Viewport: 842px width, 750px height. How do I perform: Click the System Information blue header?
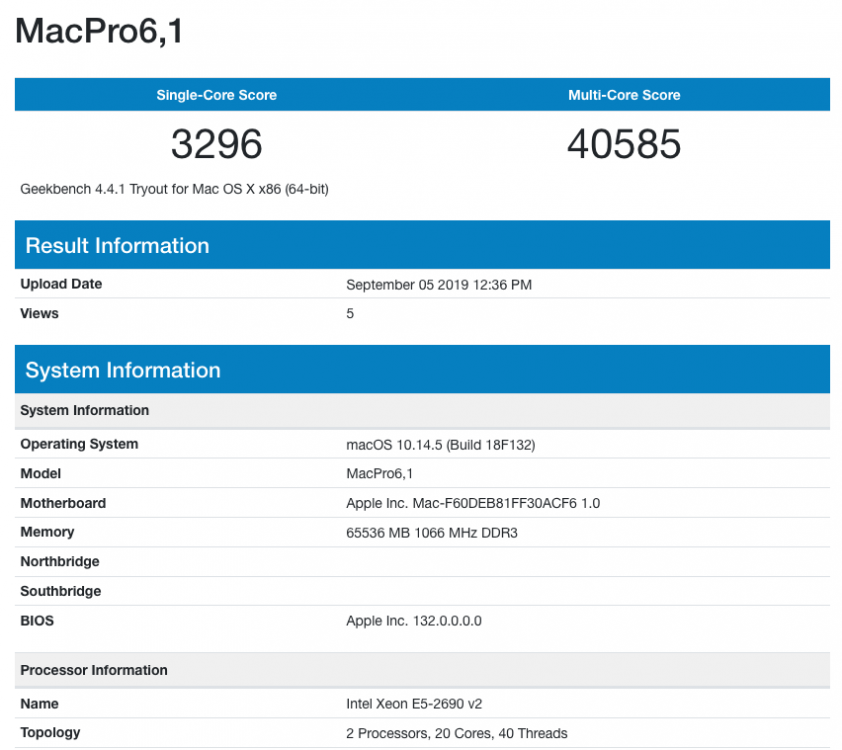pos(422,369)
